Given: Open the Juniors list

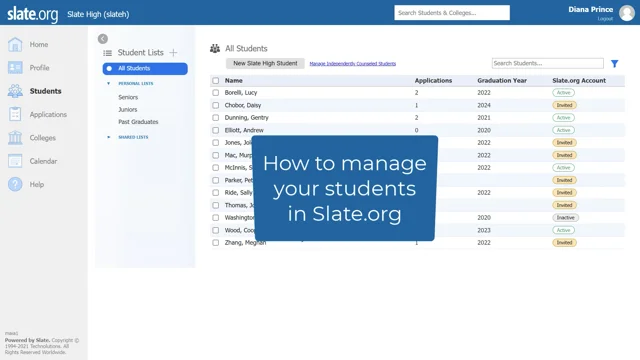Looking at the screenshot, I should 127,109.
